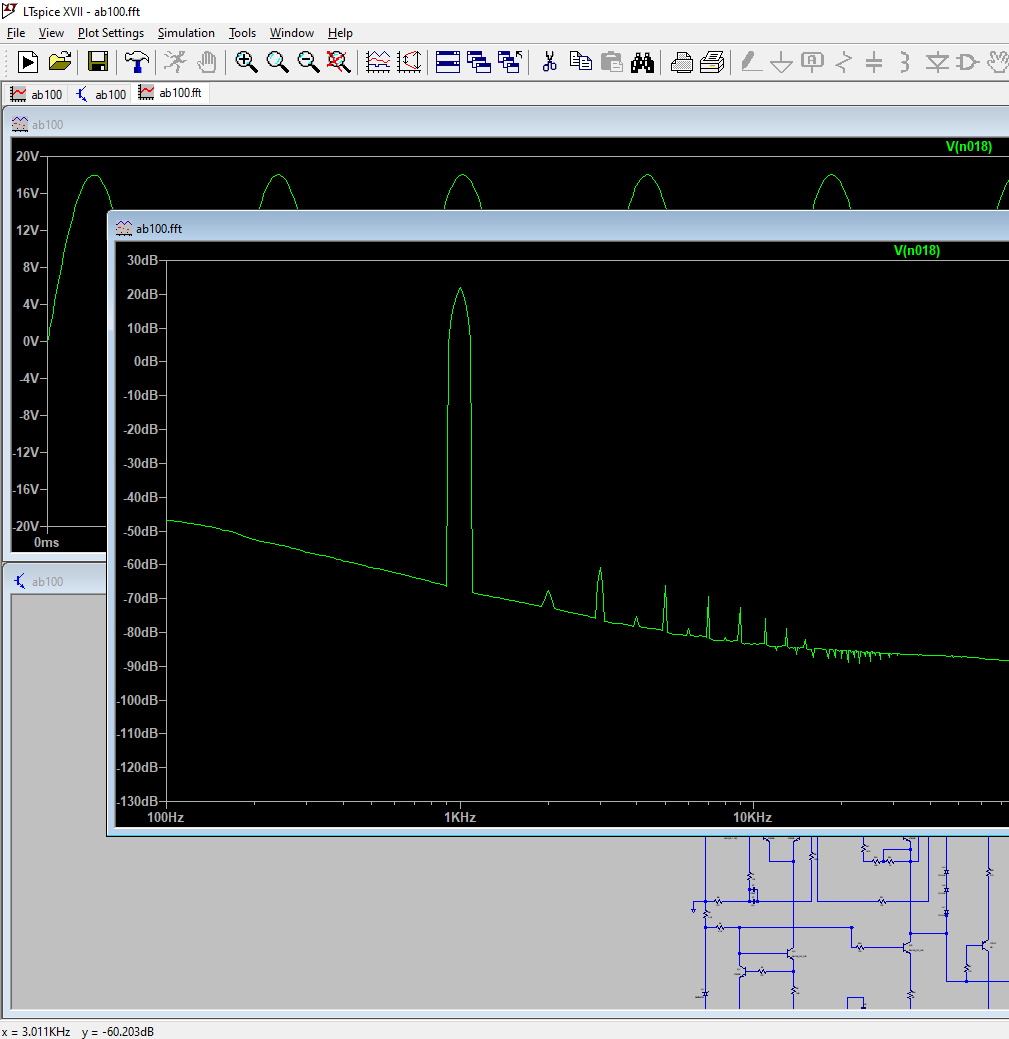Activate the Zoom Out magnifier icon
The image size is (1009, 1039).
308,62
